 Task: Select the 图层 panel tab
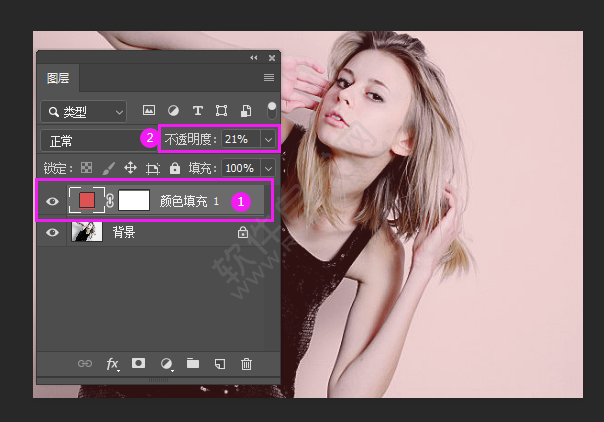[58, 78]
